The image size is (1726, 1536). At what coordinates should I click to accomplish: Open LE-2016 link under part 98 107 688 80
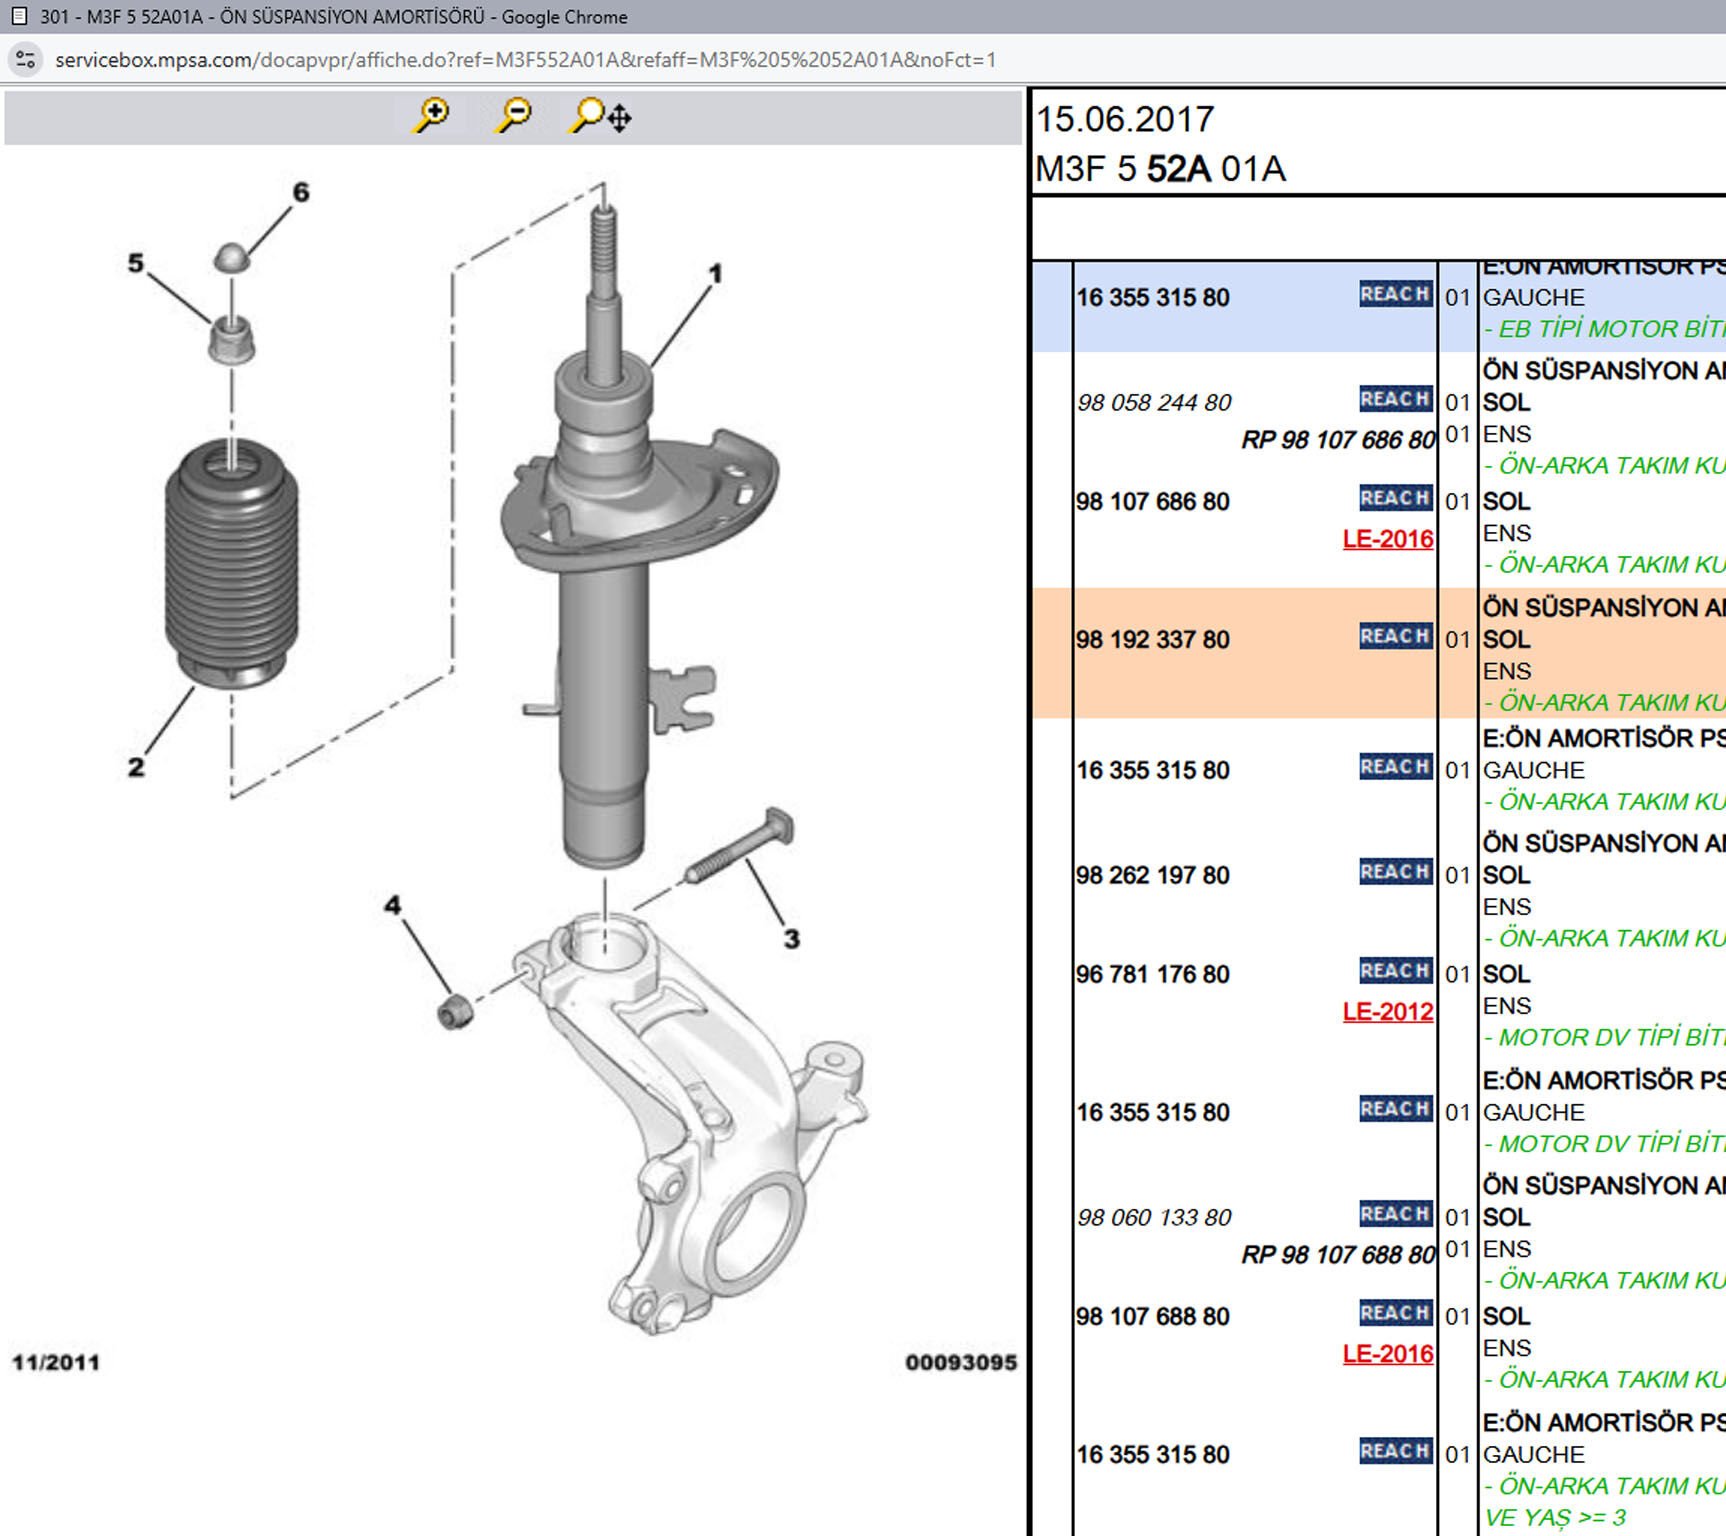click(x=1388, y=1354)
